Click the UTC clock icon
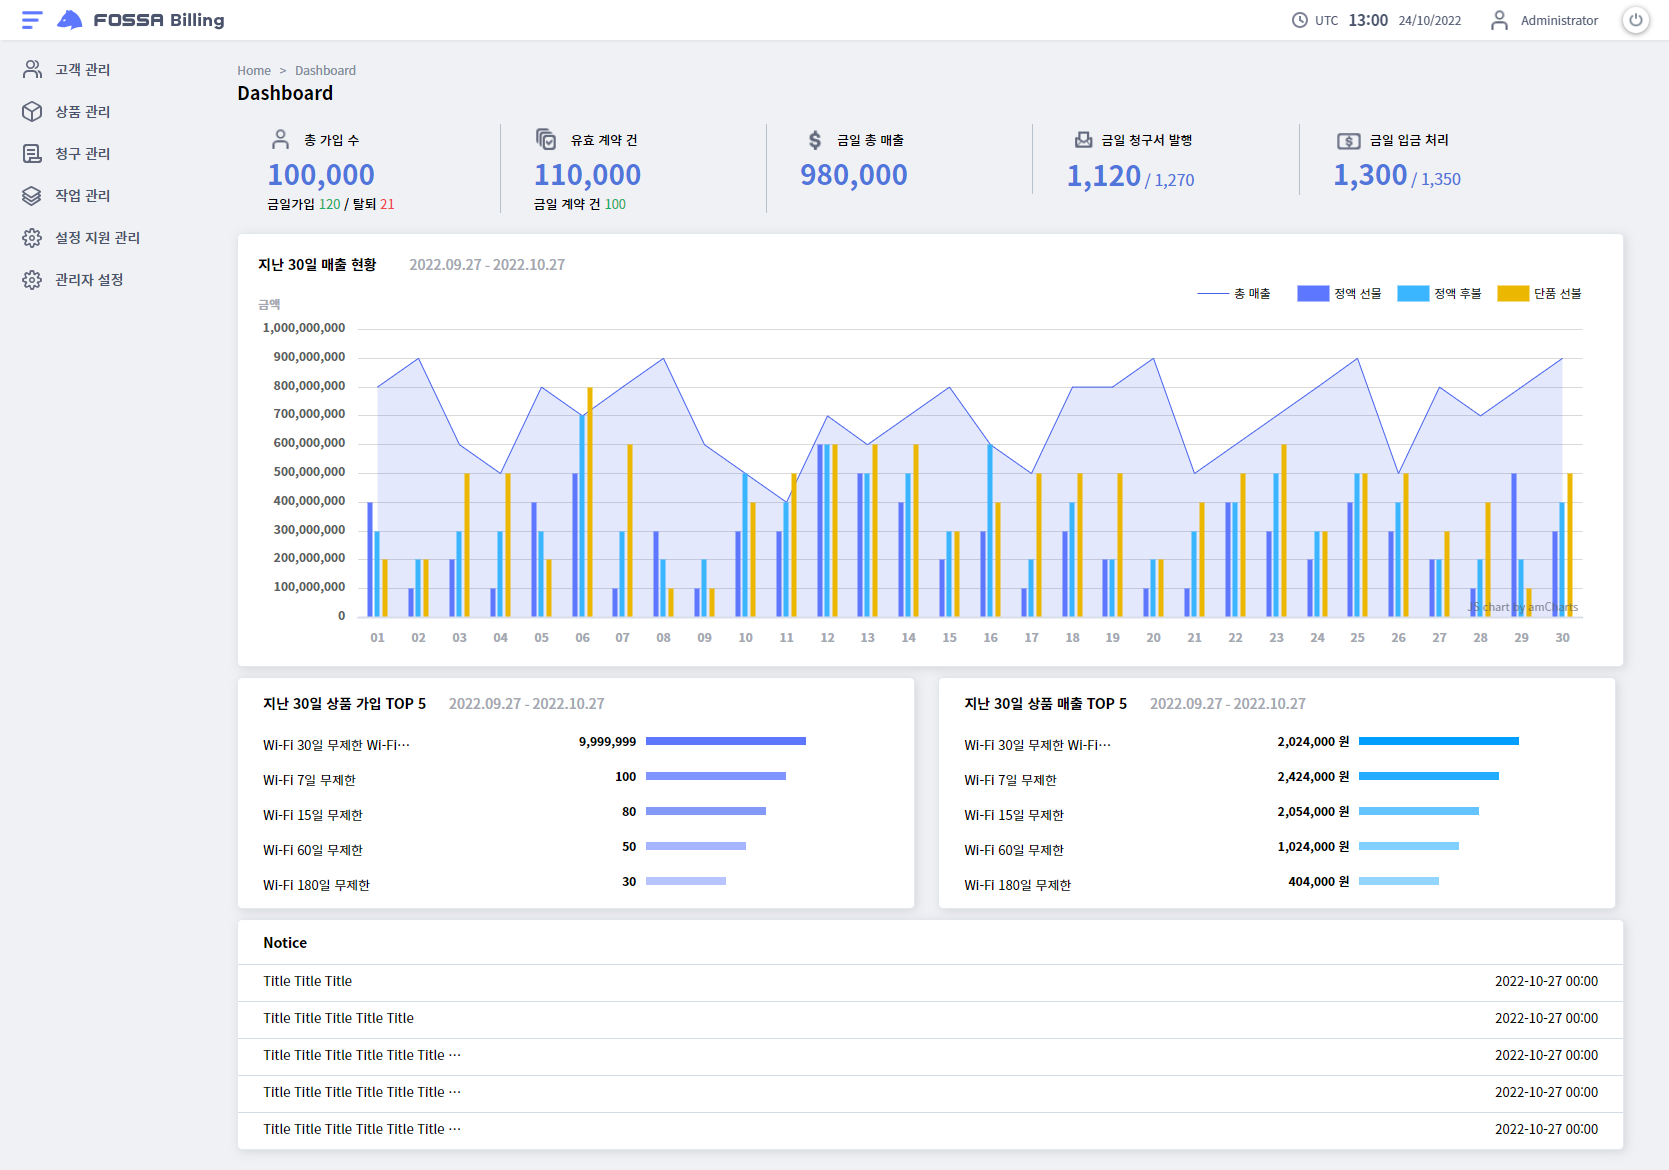The width and height of the screenshot is (1669, 1170). coord(1299,20)
